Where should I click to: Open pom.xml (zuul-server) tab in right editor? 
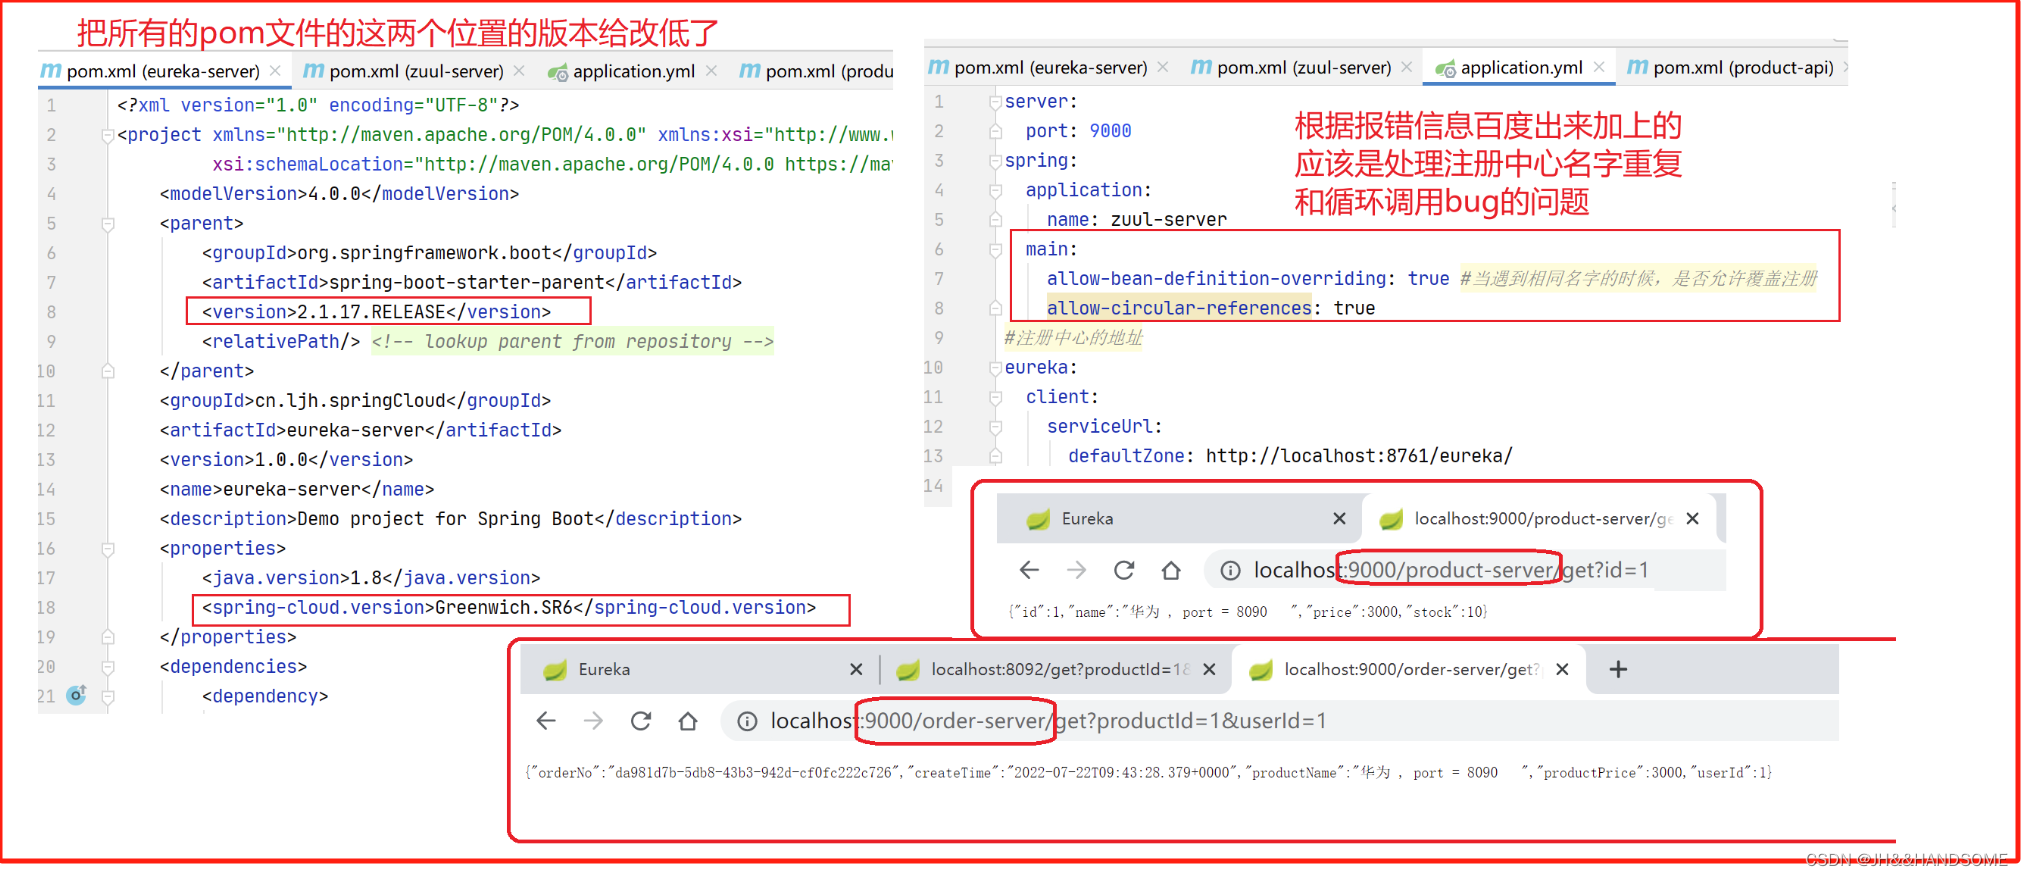1303,67
